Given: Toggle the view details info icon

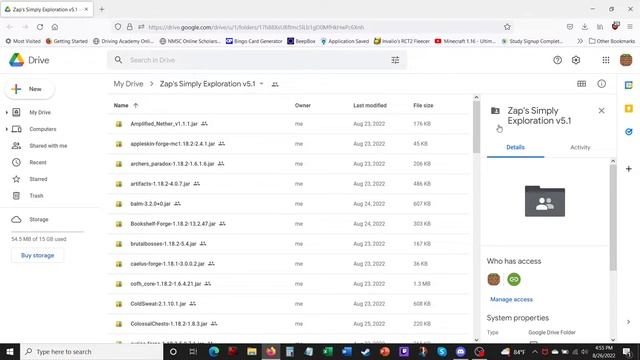Looking at the screenshot, I should click(602, 84).
